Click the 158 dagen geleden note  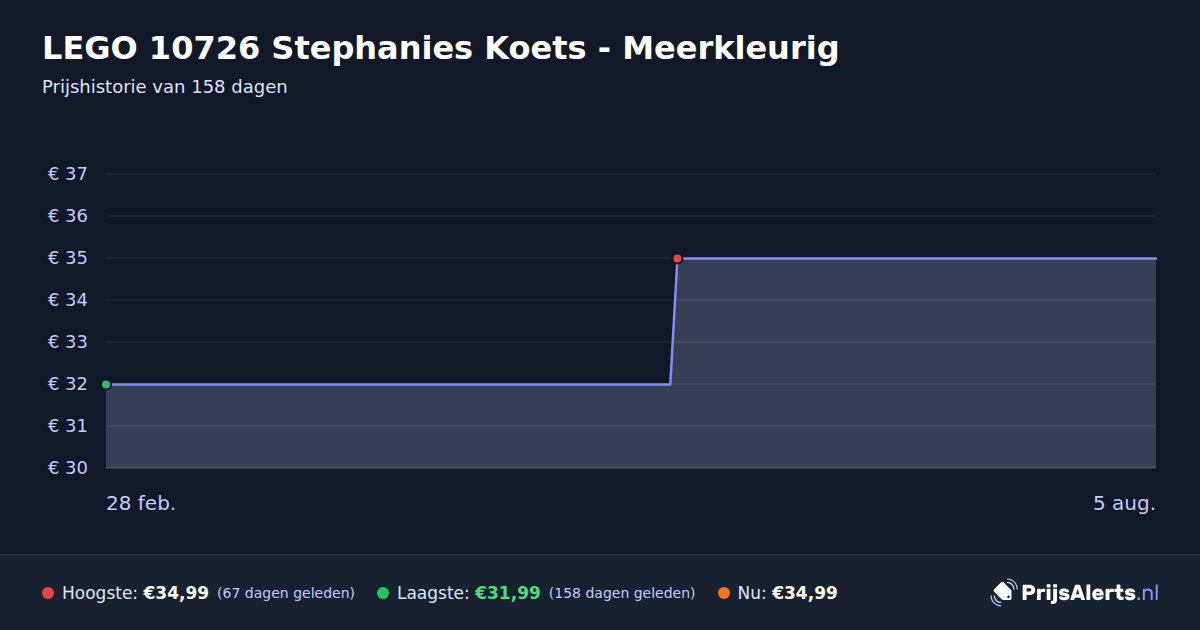pos(622,593)
